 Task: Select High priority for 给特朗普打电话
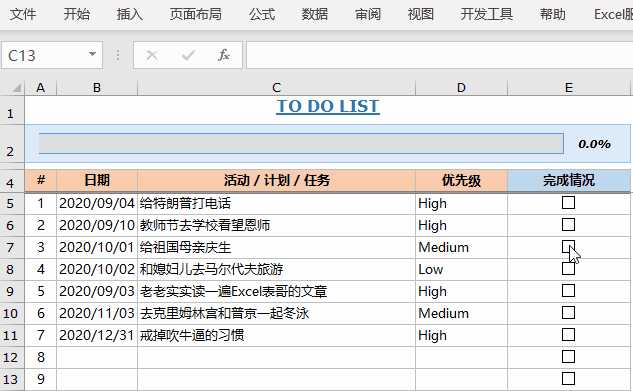tap(461, 203)
